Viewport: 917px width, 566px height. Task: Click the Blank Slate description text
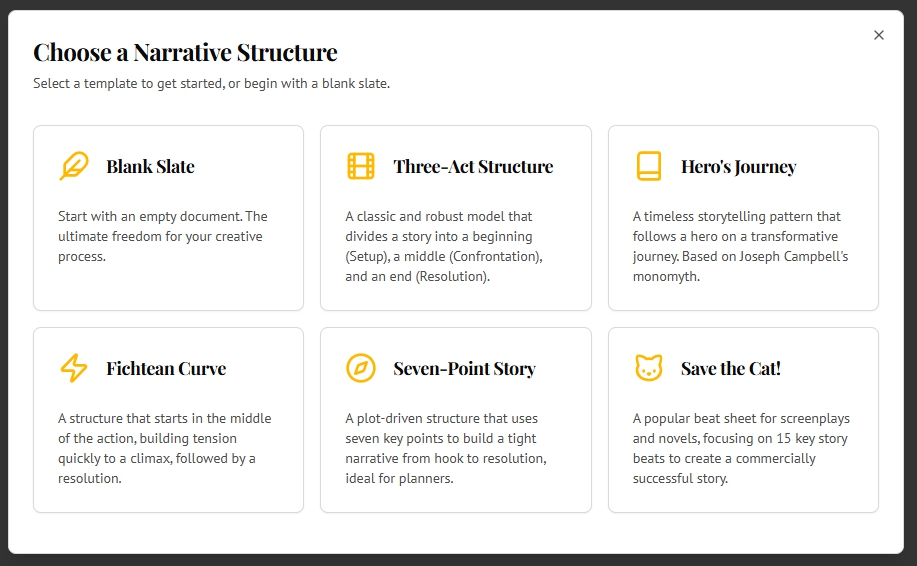pos(163,236)
